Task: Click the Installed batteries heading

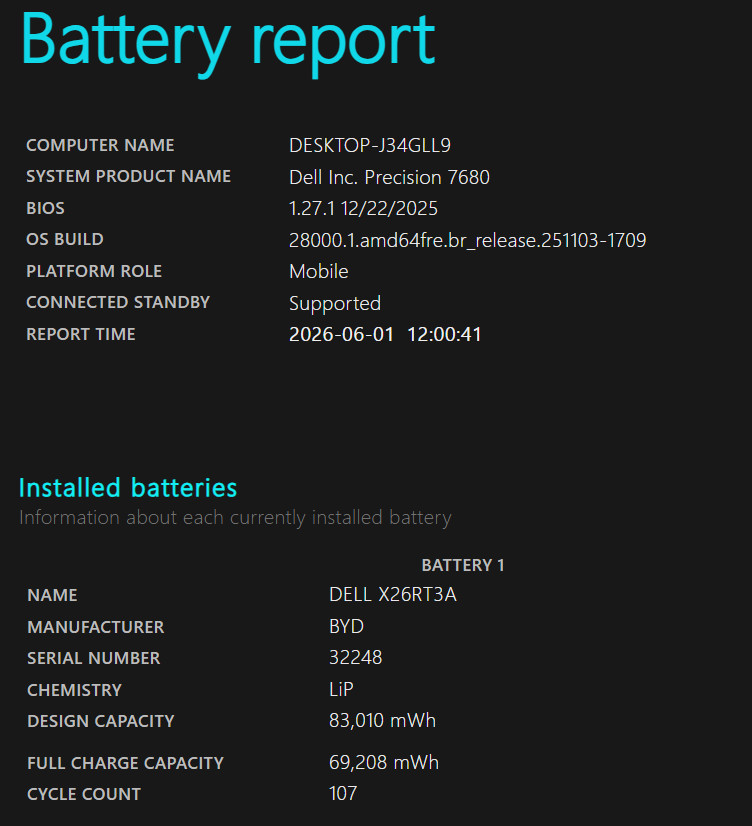Action: (128, 488)
